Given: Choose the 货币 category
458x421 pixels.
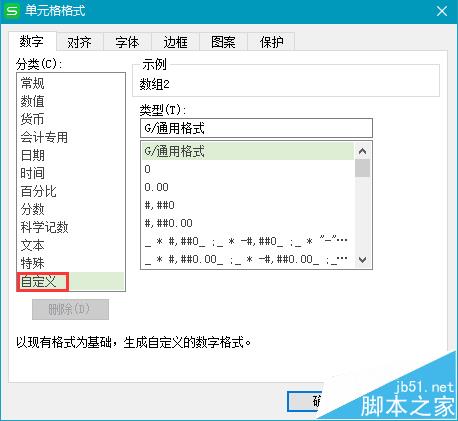Looking at the screenshot, I should click(x=71, y=119).
